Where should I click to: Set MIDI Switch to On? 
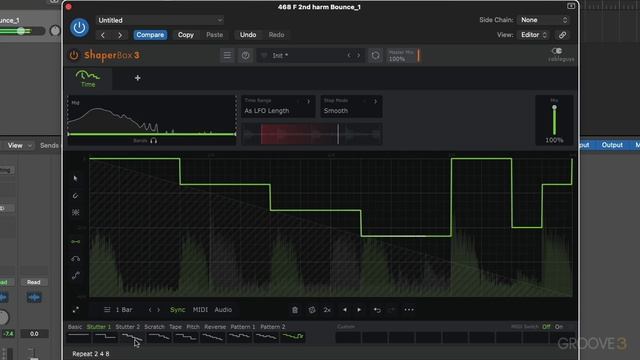tap(559, 327)
